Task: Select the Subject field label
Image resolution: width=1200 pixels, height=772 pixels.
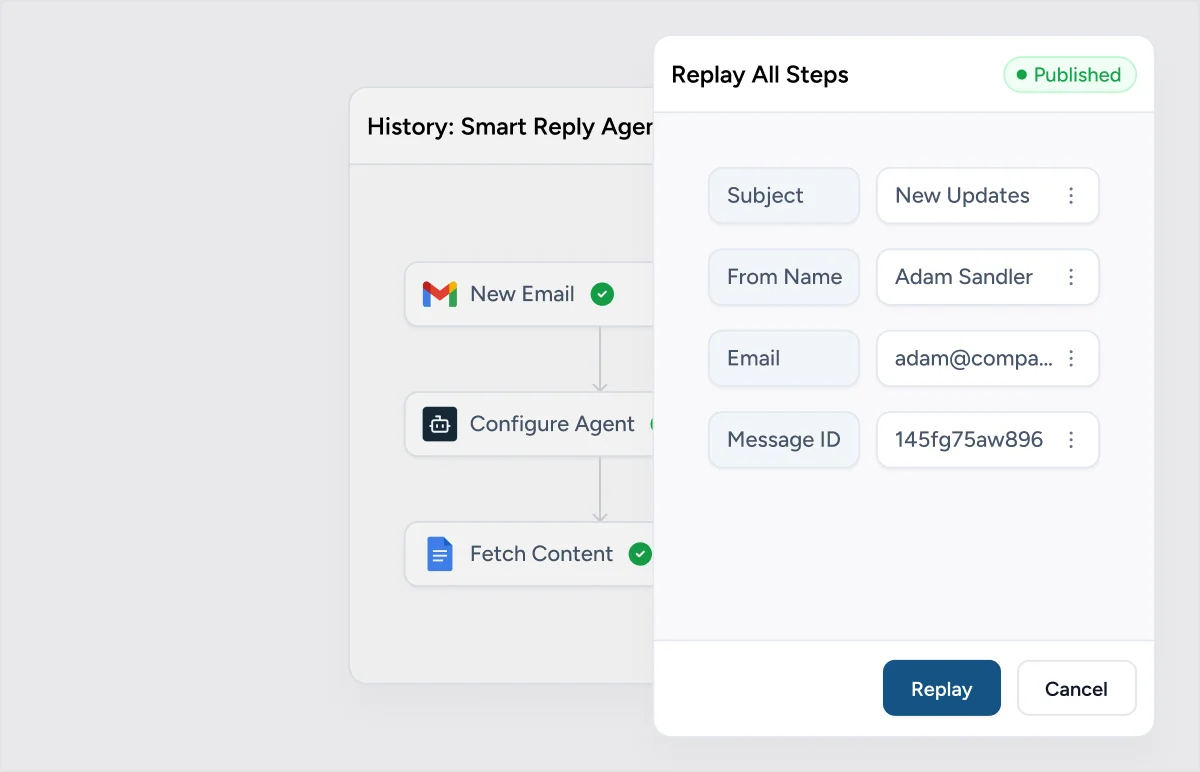Action: (x=783, y=196)
